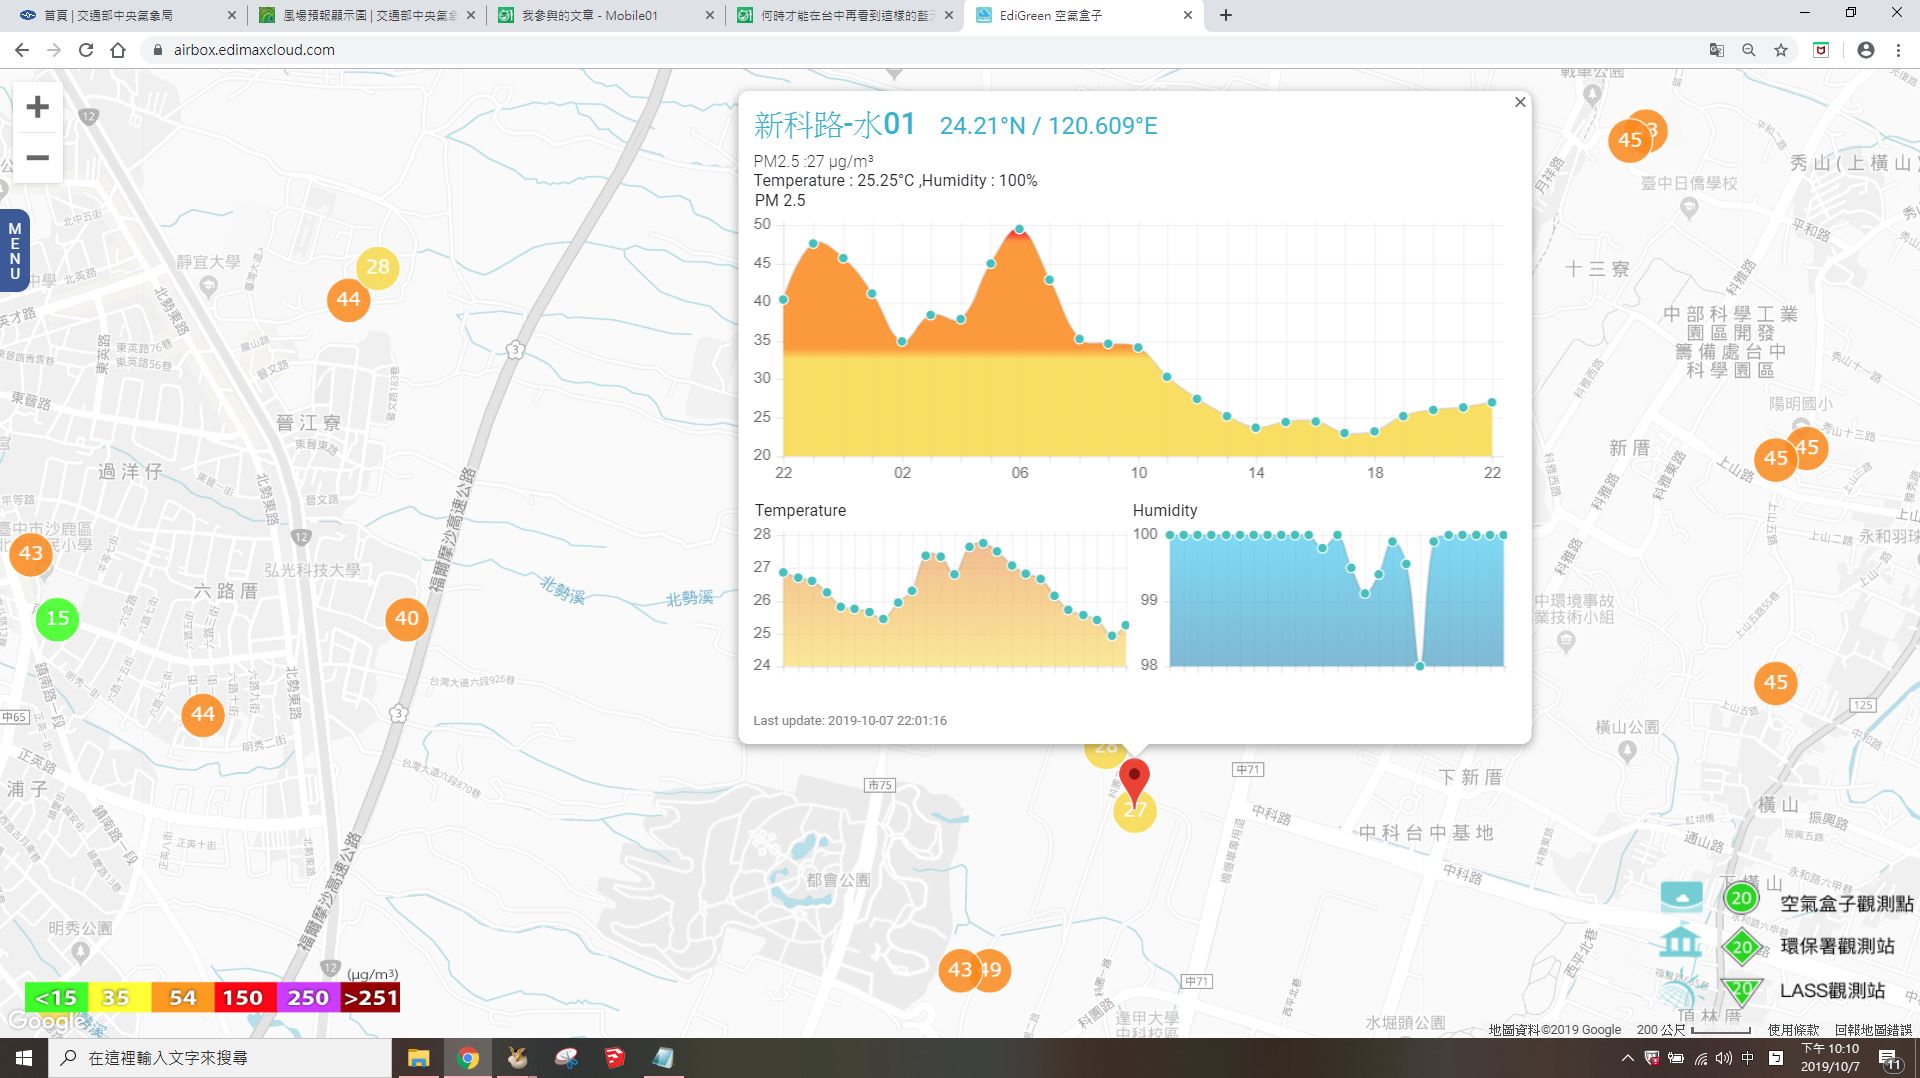
Task: Open the blue MENU side panel
Action: point(14,251)
